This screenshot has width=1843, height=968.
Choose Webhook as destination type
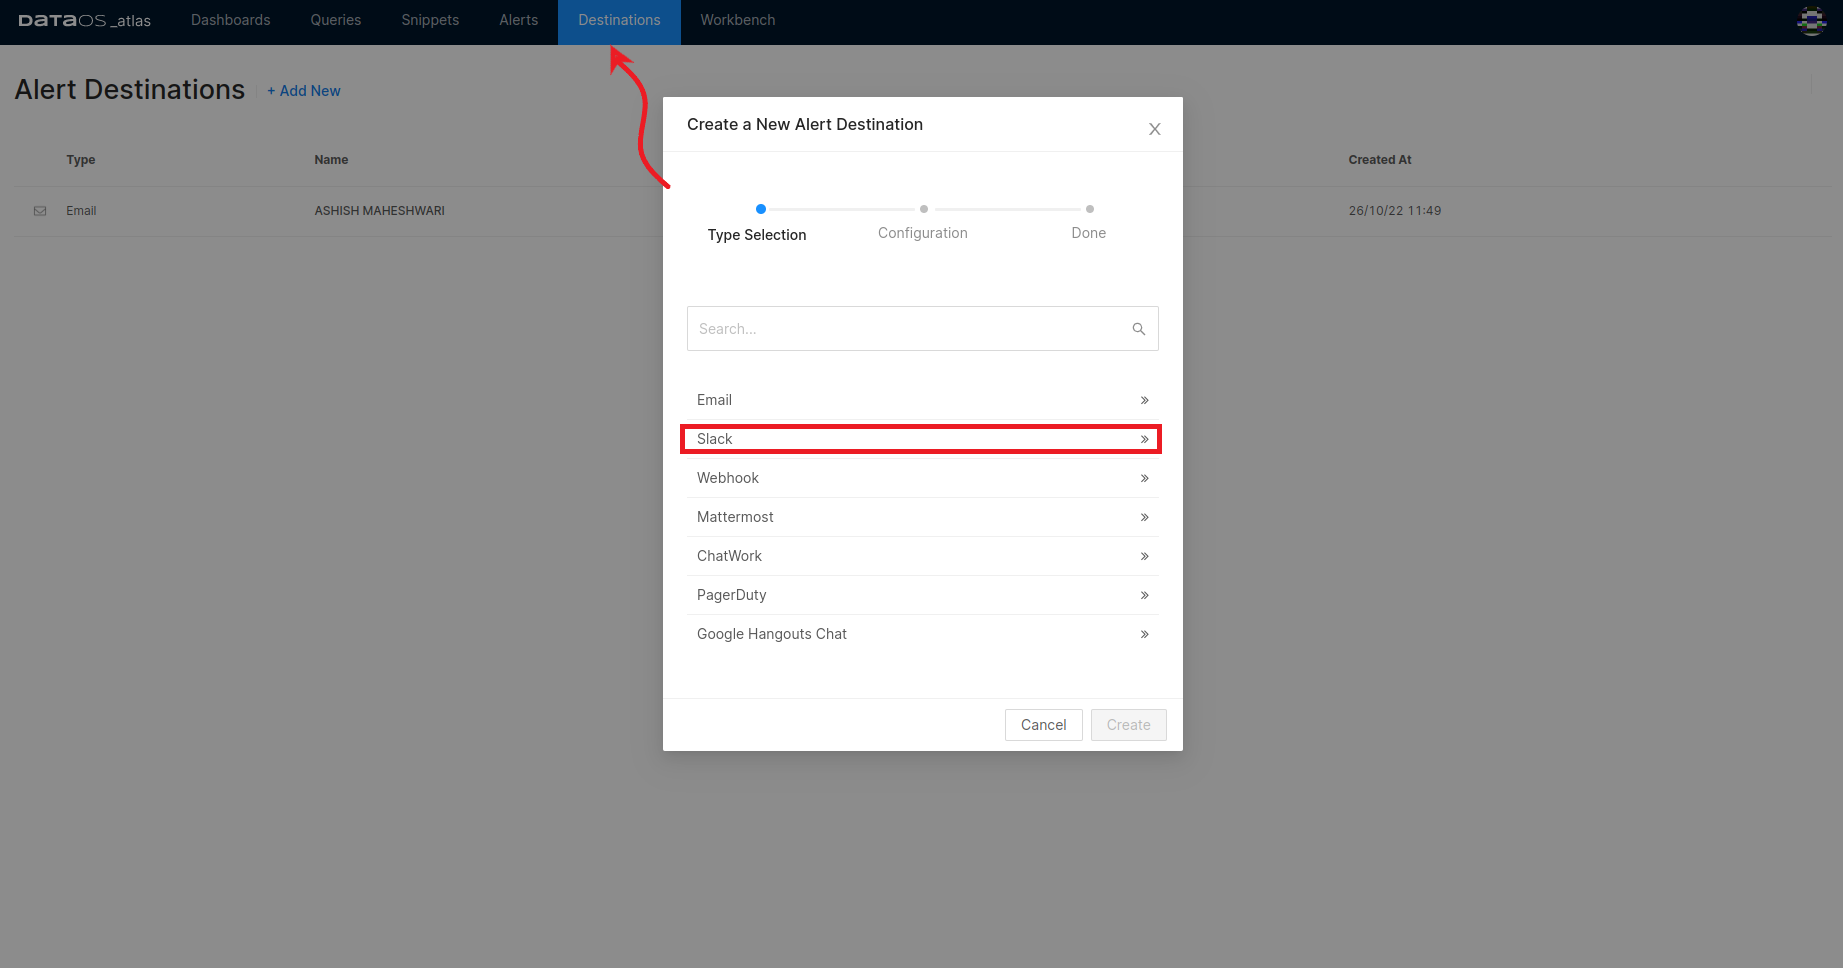(922, 478)
